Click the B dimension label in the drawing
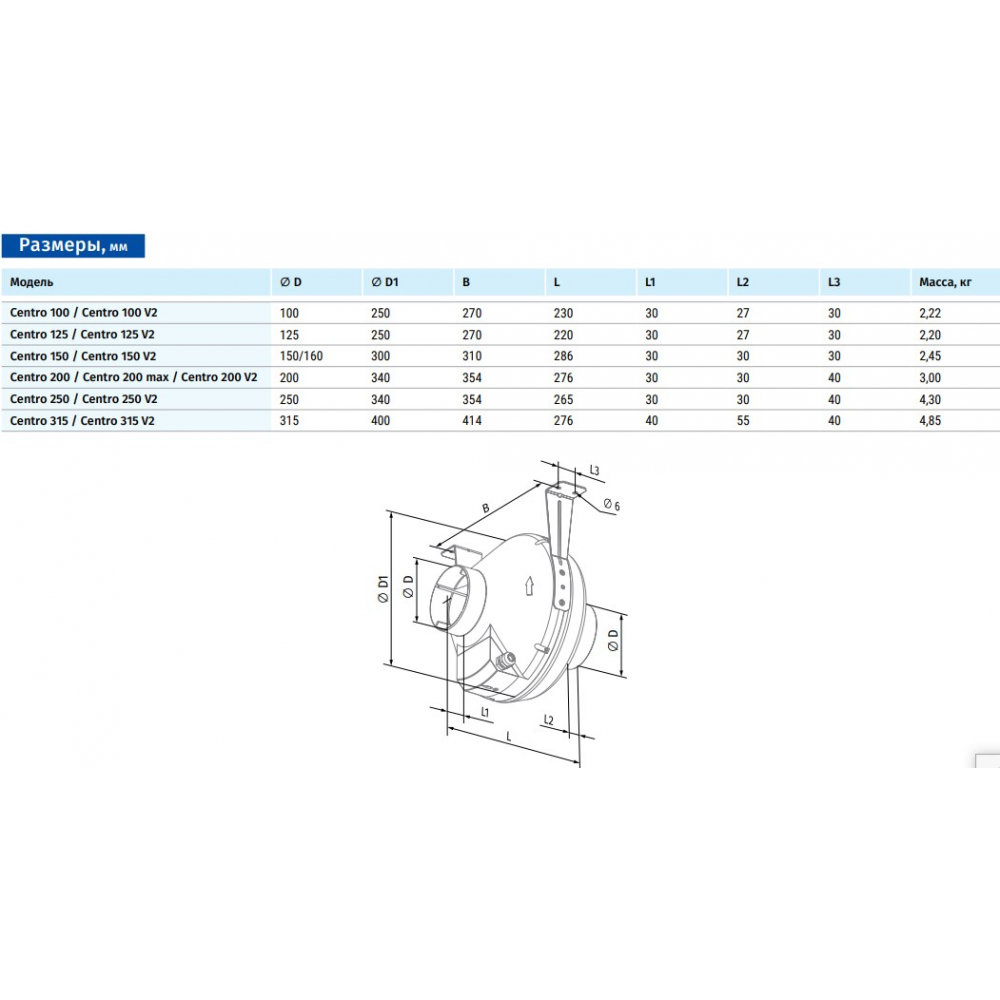 [486, 508]
